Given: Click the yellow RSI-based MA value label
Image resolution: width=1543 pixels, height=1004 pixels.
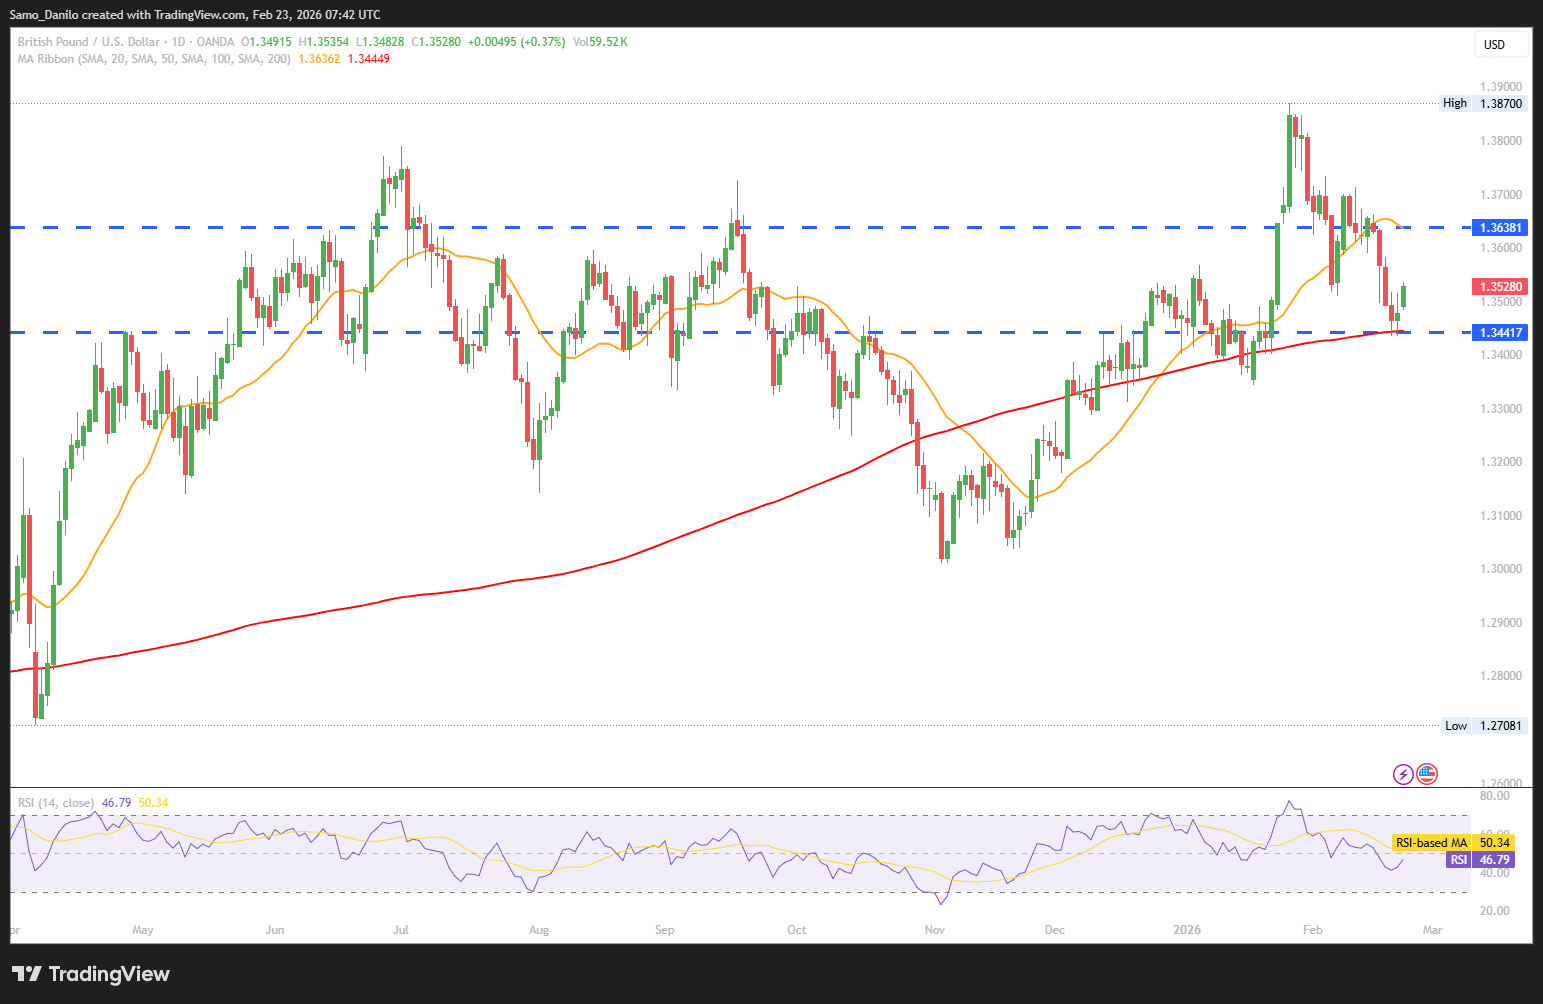Looking at the screenshot, I should point(1452,843).
